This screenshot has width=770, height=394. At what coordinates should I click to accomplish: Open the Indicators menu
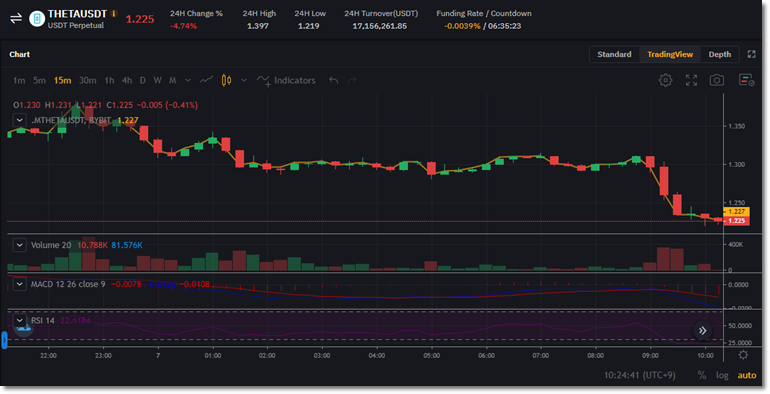(x=286, y=80)
